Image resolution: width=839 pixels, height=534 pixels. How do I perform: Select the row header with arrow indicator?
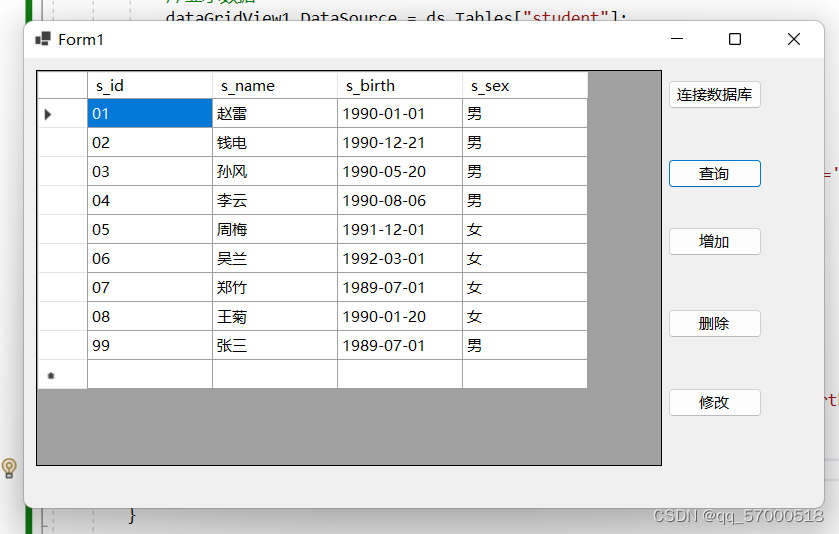pyautogui.click(x=63, y=113)
